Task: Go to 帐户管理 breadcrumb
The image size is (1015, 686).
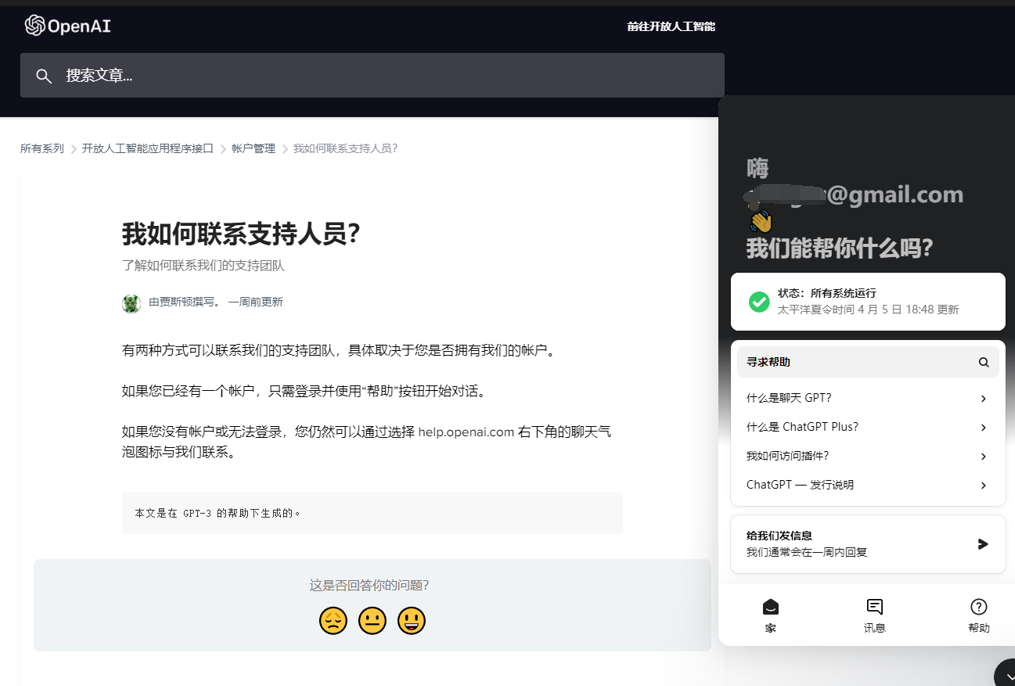Action: (x=254, y=149)
